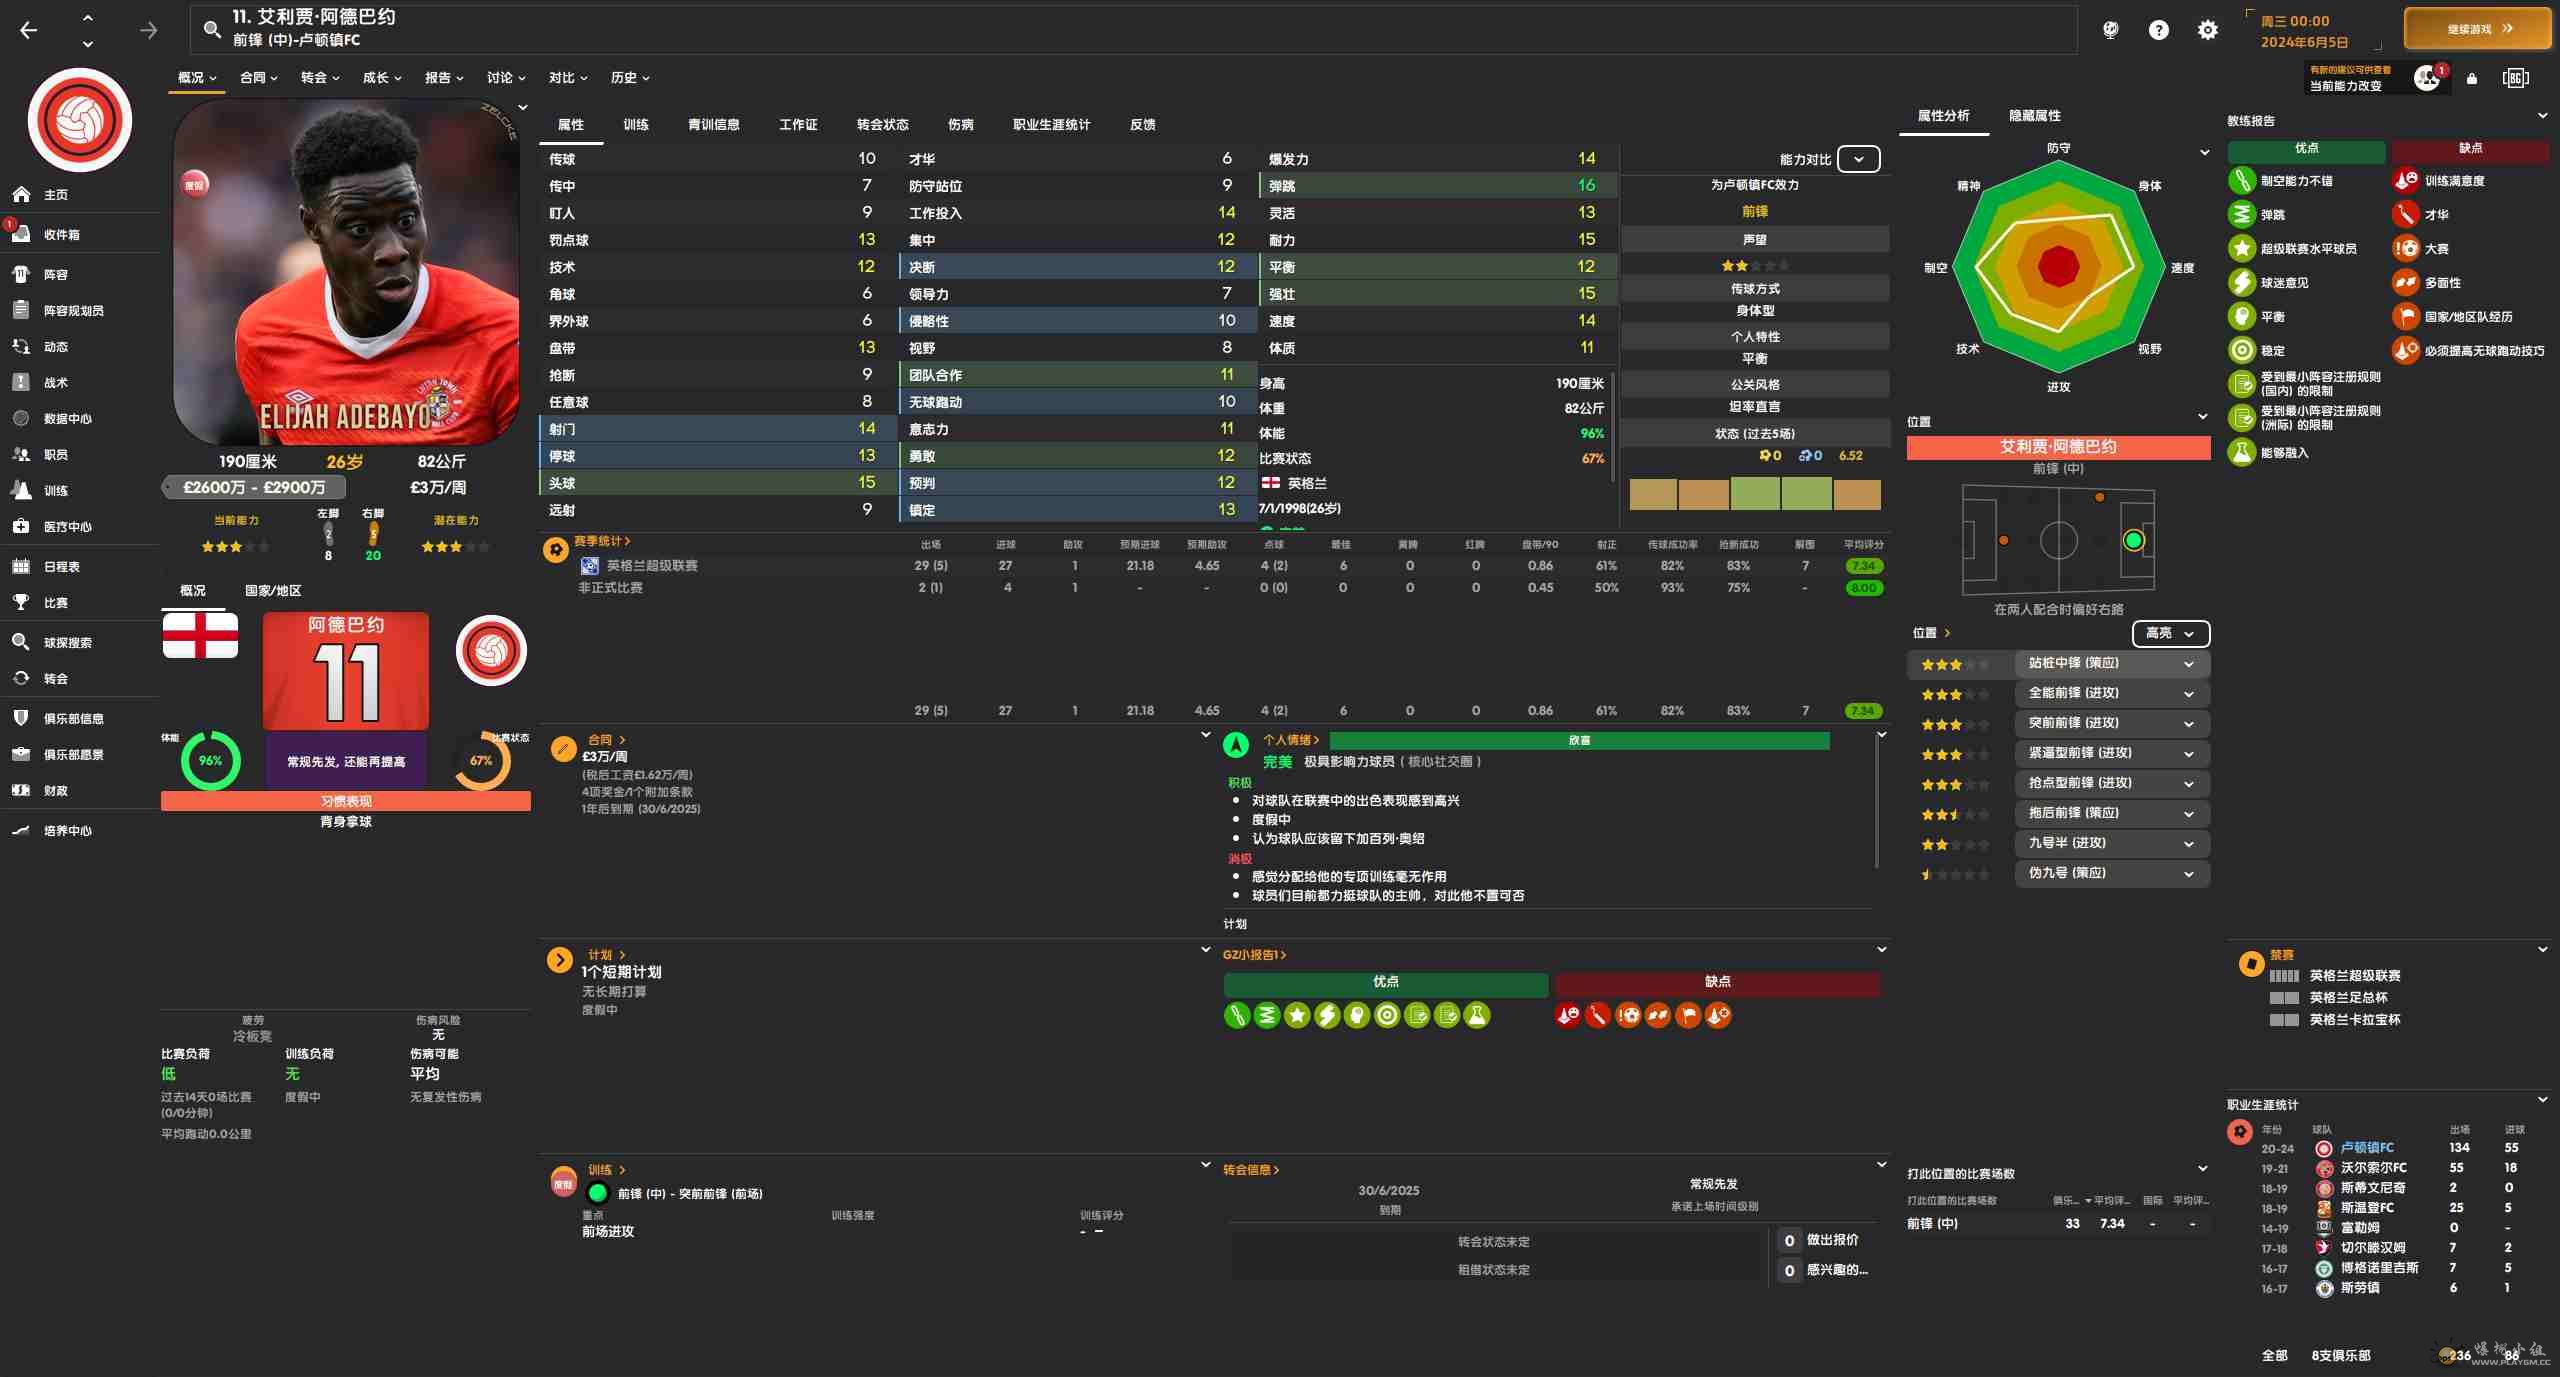Click the 继续游戏 continue button
This screenshot has height=1377, width=2560.
(x=2477, y=29)
